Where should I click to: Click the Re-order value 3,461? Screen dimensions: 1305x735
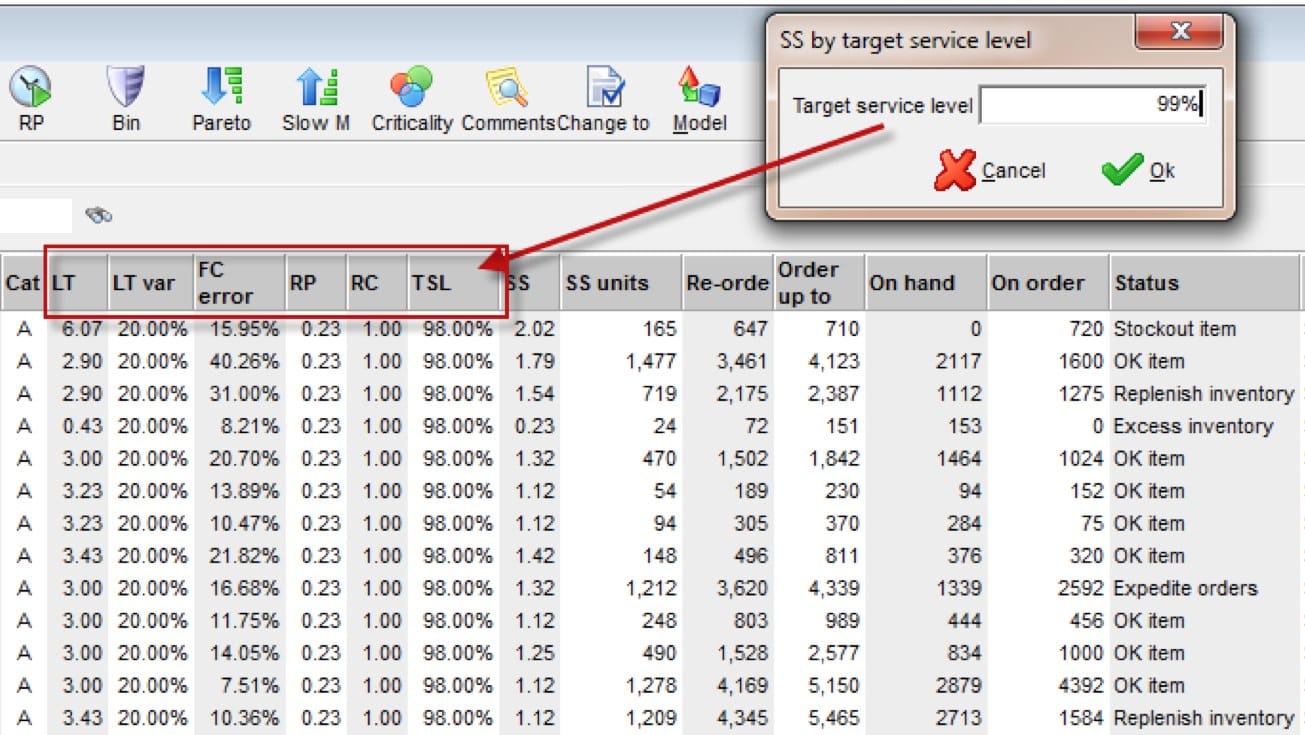[x=741, y=361]
